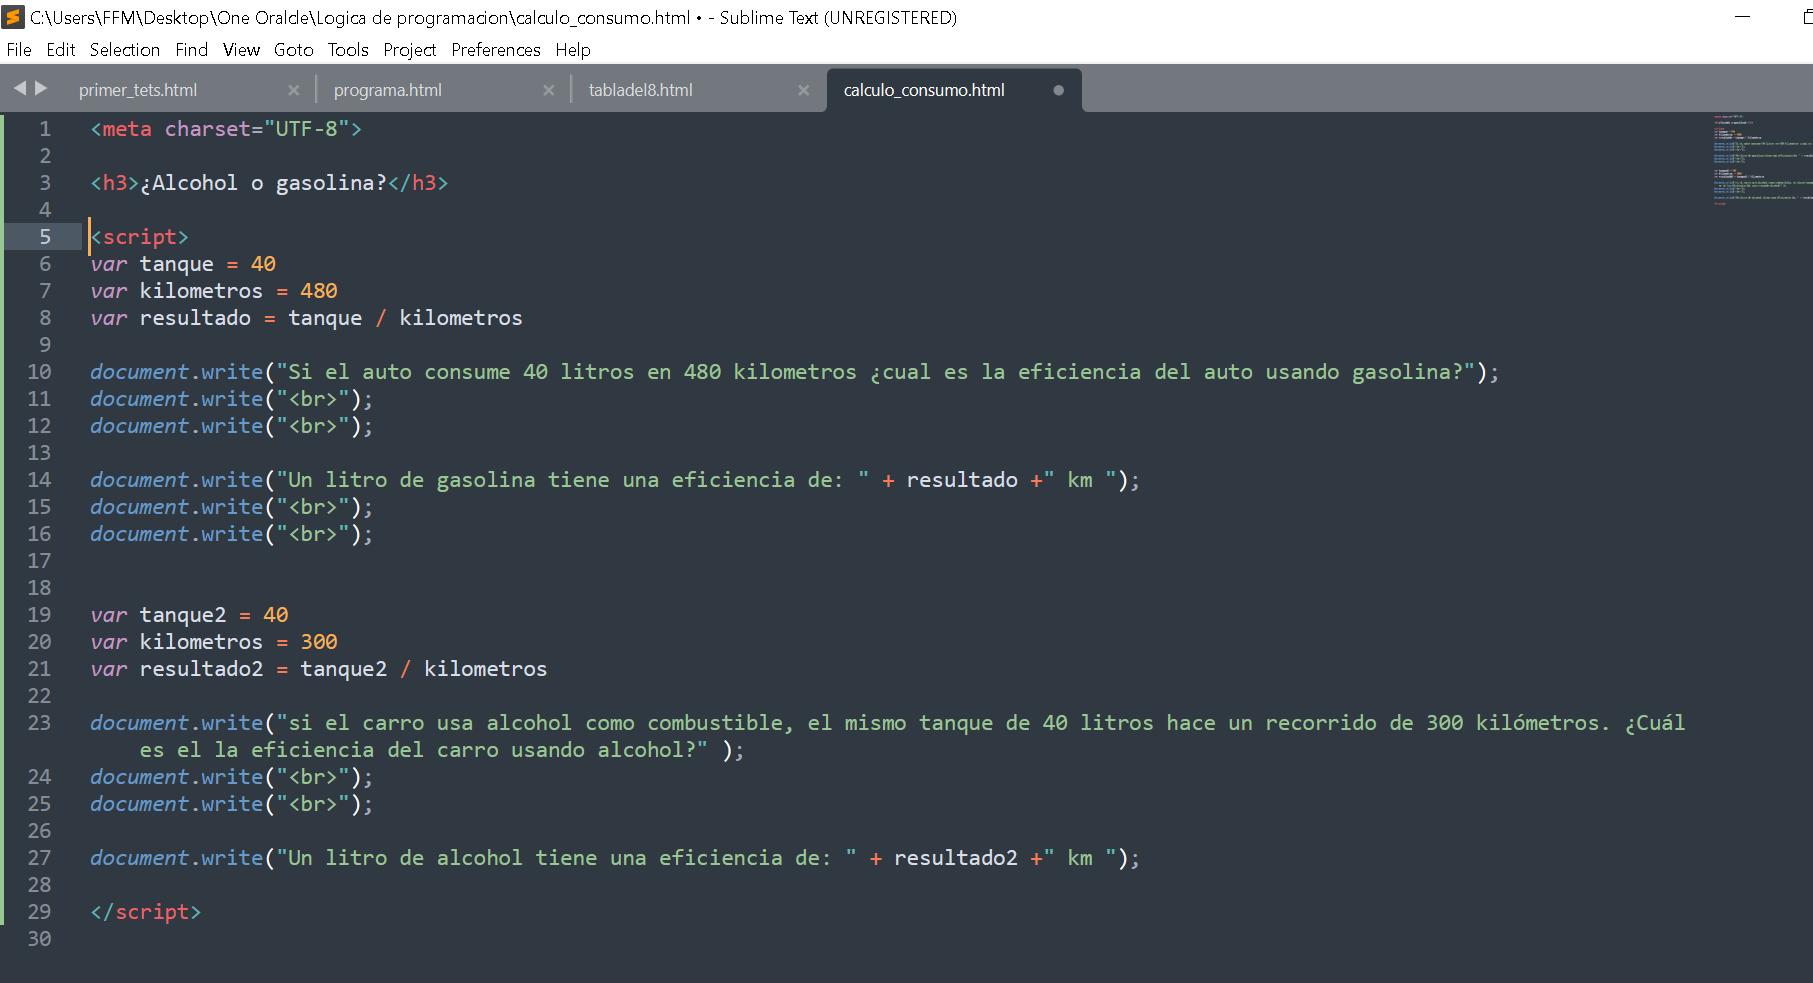
Task: Click the 'Si el auto consume 40 litros' string
Action: point(876,372)
